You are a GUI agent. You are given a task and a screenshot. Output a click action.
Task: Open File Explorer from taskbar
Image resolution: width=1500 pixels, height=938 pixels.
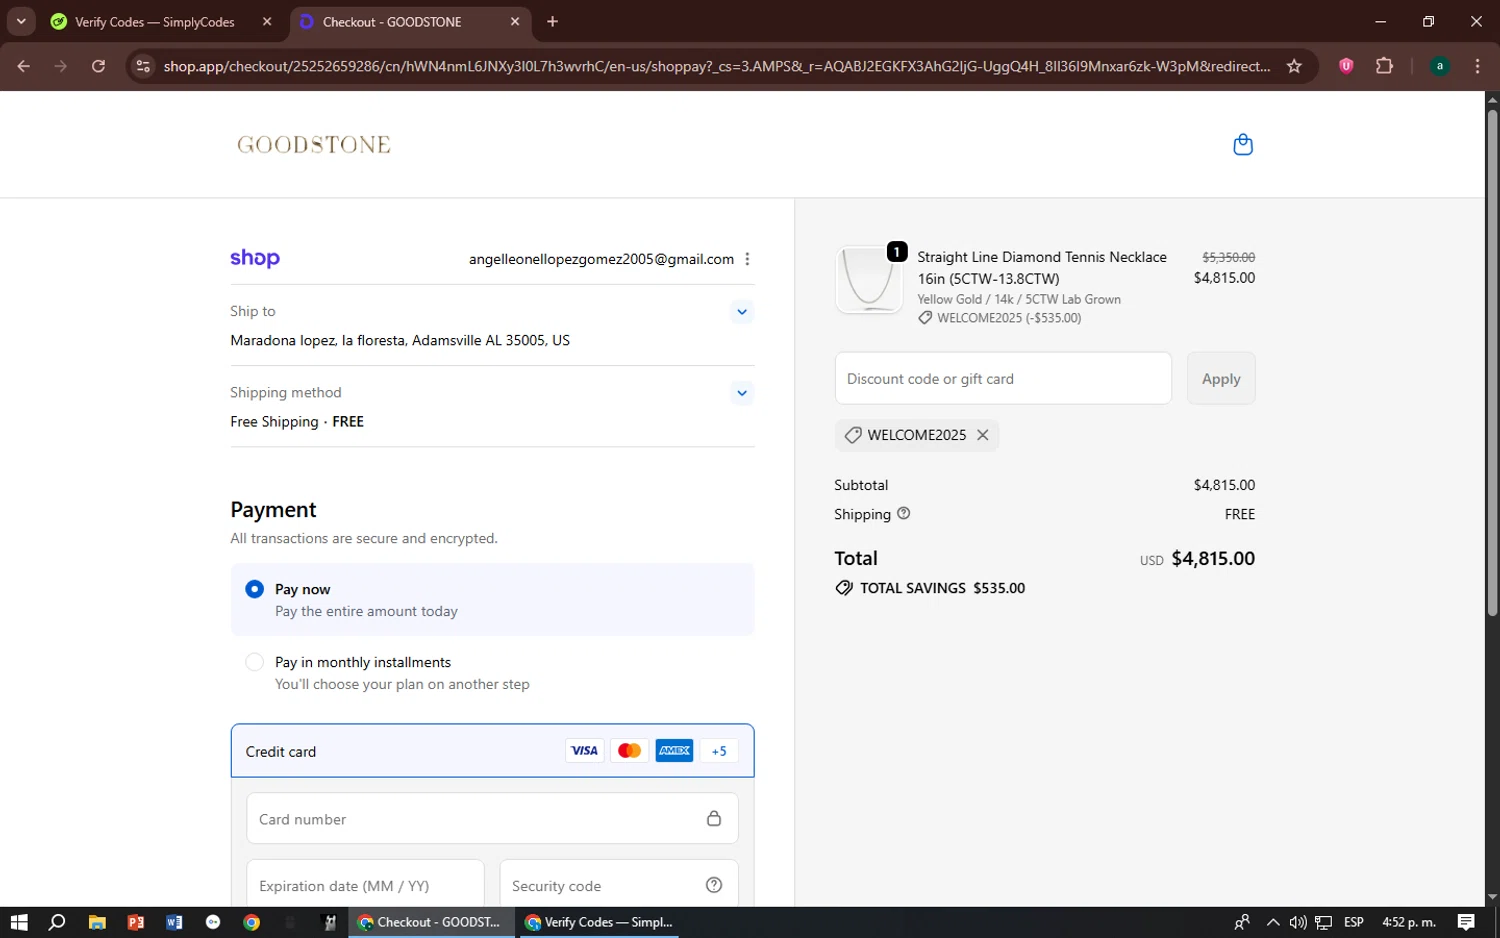click(97, 922)
